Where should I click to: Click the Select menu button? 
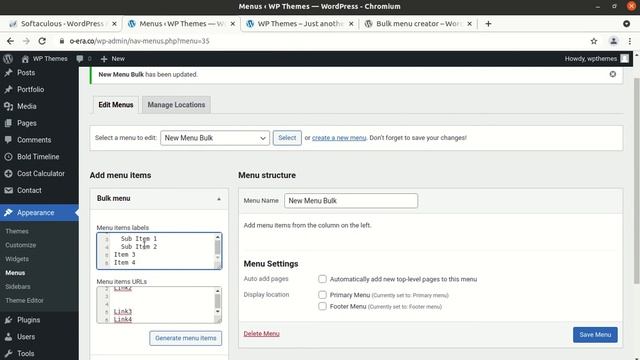(287, 138)
